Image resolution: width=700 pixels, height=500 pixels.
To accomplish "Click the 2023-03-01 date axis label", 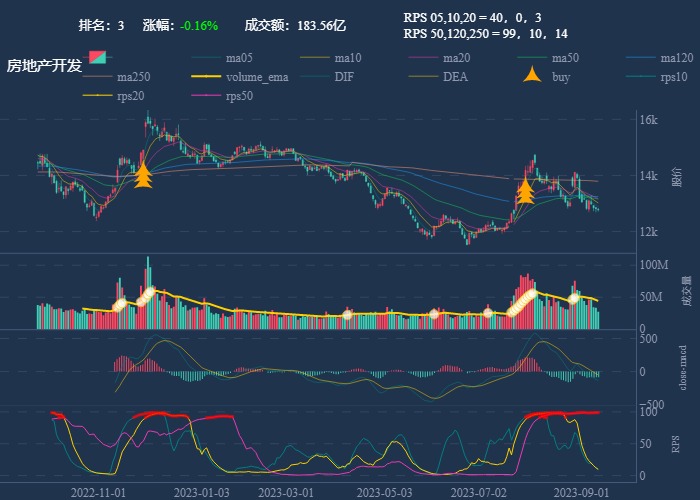I will pos(286,492).
